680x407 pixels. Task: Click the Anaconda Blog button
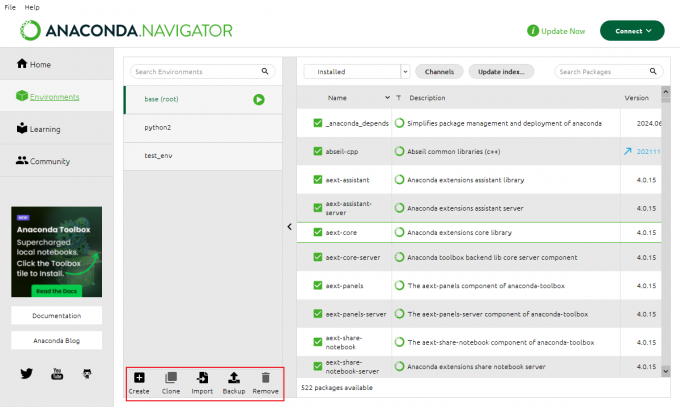tap(57, 341)
